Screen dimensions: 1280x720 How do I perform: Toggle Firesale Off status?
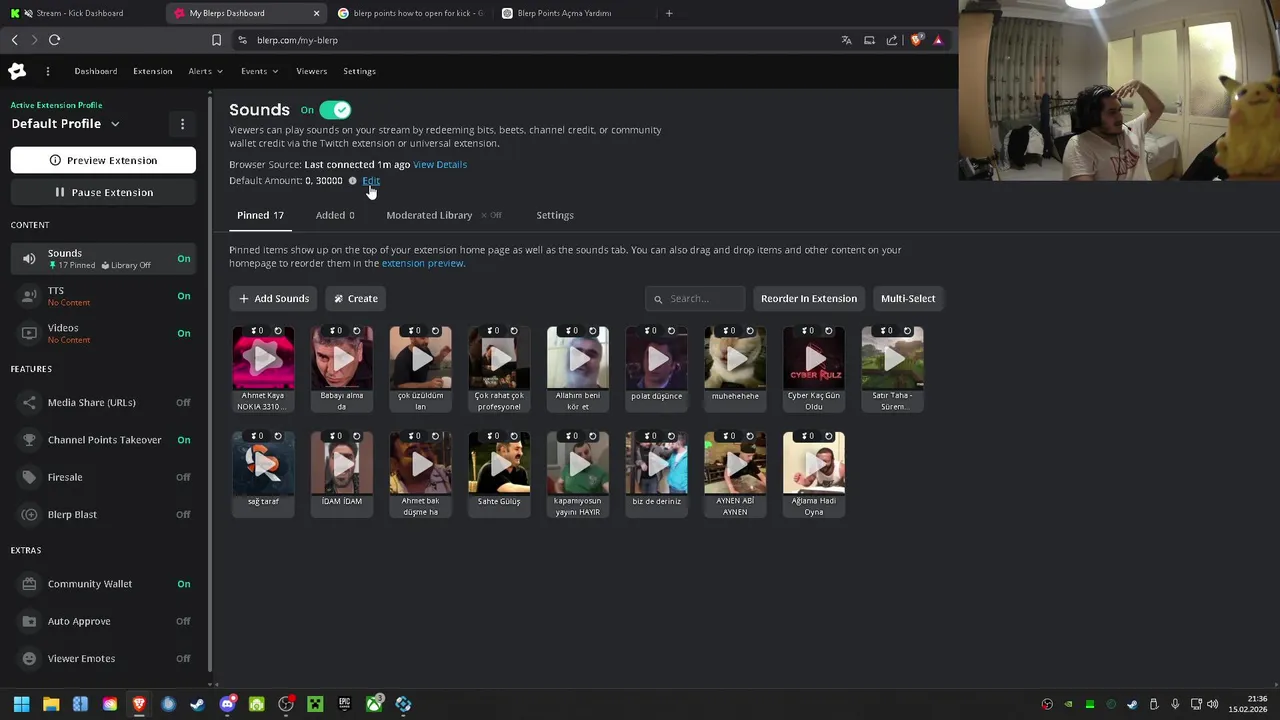[183, 477]
